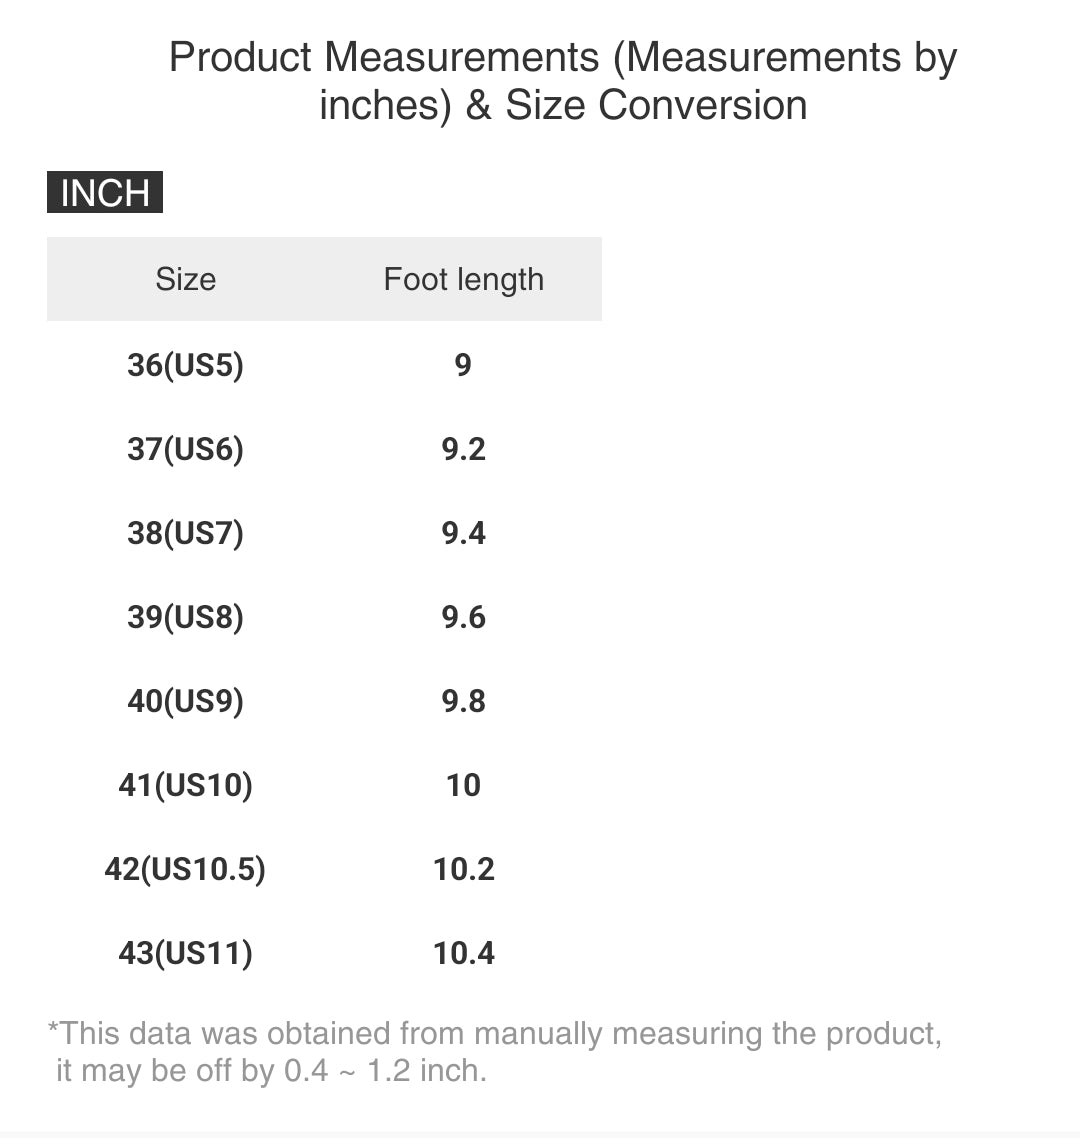The image size is (1080, 1138).
Task: Click the Foot length column header
Action: click(x=463, y=279)
